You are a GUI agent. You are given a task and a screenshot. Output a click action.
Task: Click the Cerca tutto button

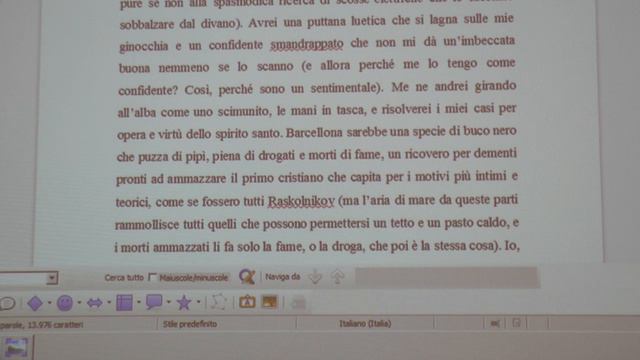124,278
